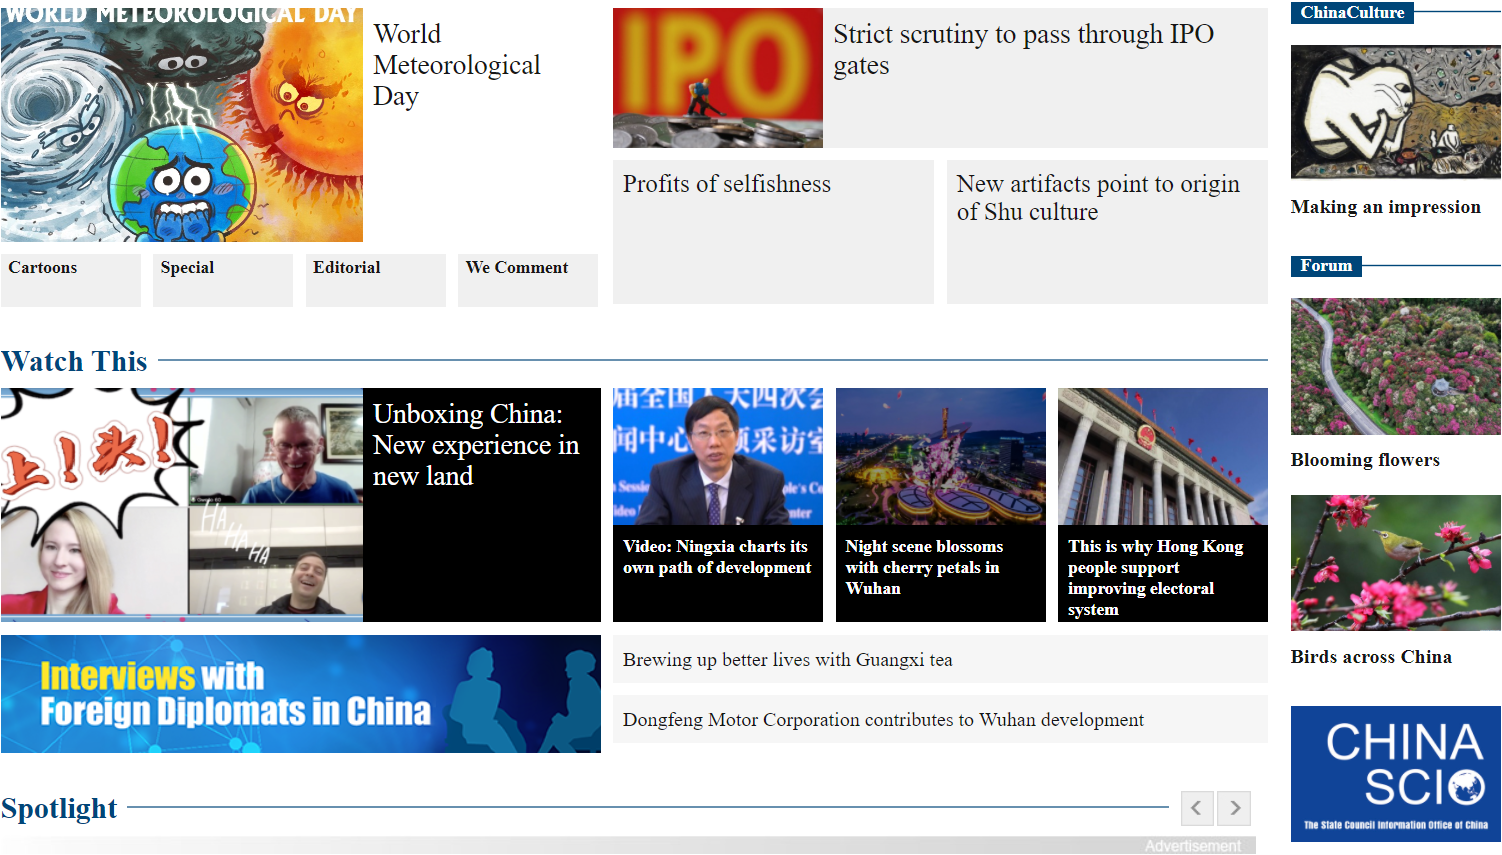This screenshot has height=855, width=1502.
Task: Open 'New artifacts point to origin of Shu culture'
Action: tap(1097, 198)
